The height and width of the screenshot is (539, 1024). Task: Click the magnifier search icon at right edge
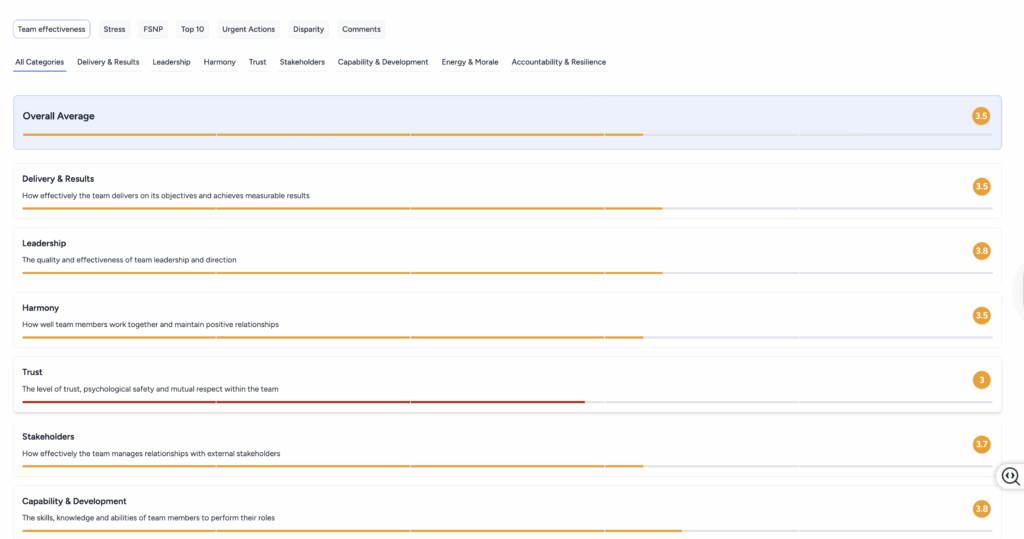[x=1010, y=477]
